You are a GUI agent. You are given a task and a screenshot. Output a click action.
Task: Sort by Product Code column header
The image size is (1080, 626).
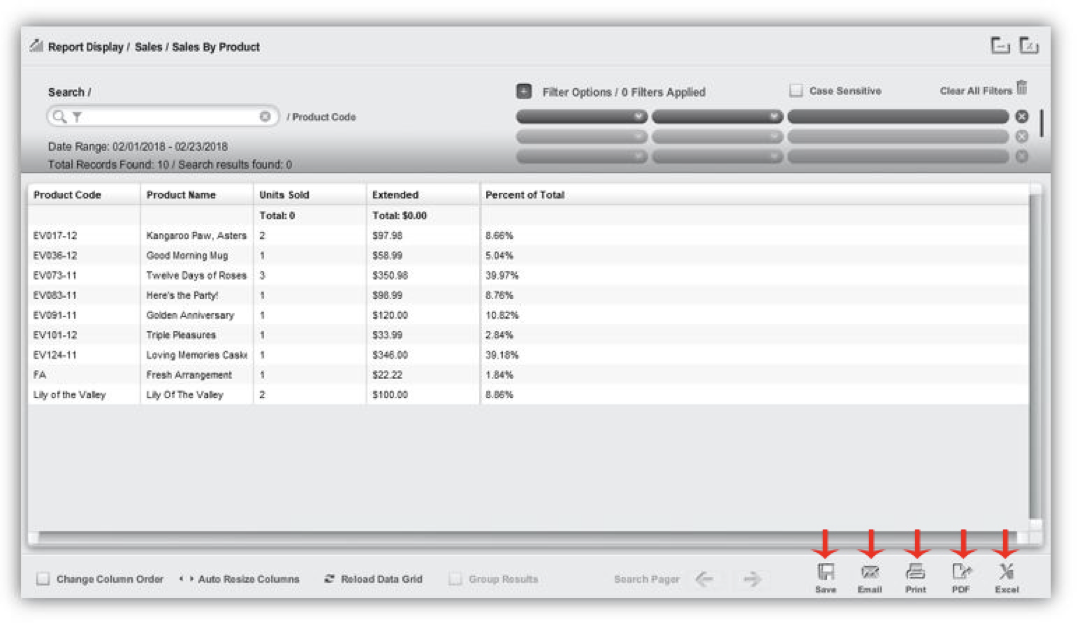coord(68,195)
